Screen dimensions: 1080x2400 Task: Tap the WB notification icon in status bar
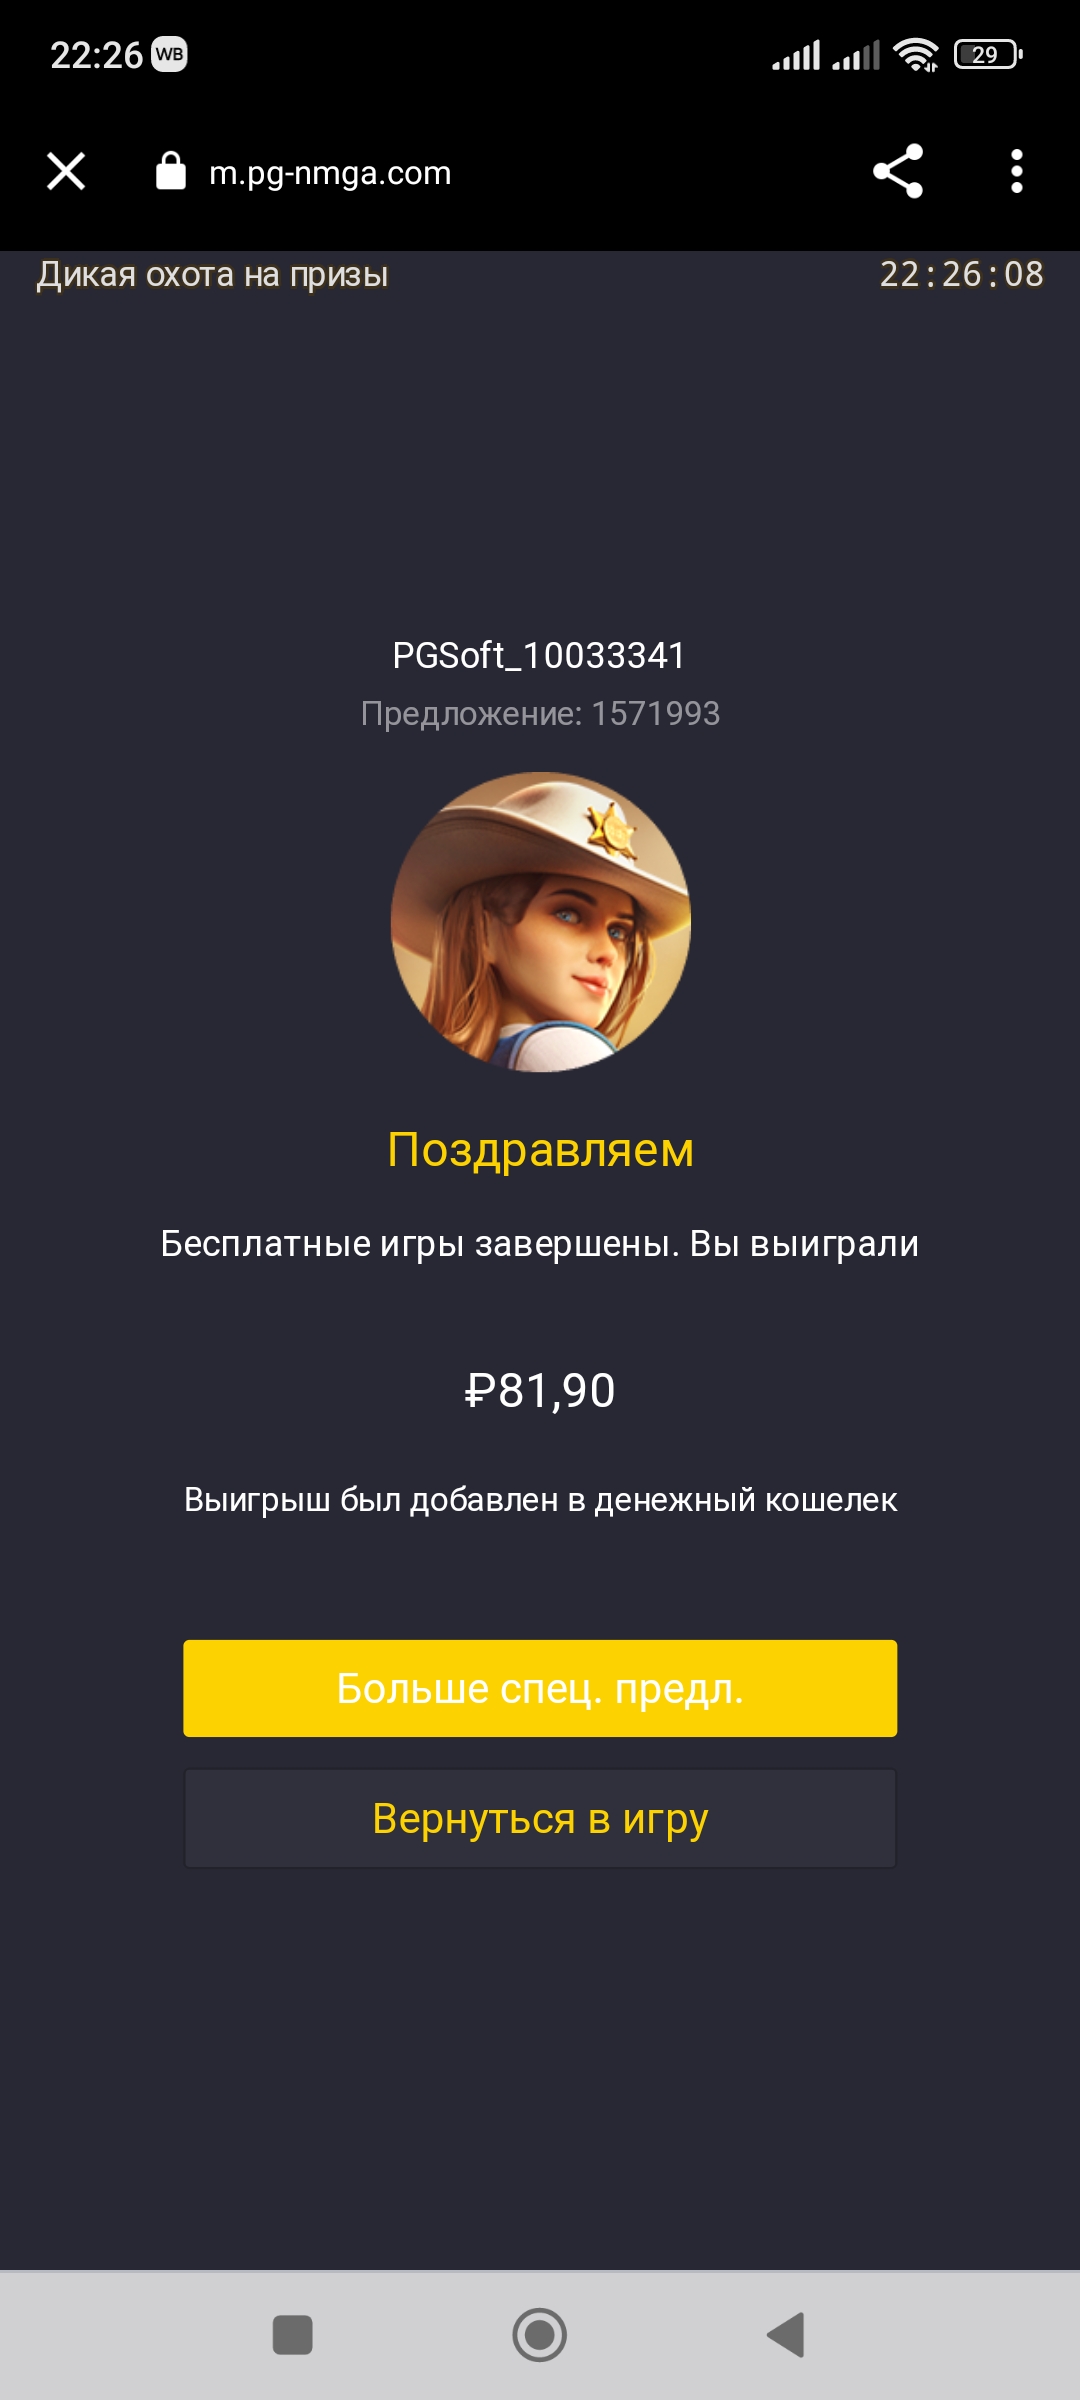(x=169, y=54)
